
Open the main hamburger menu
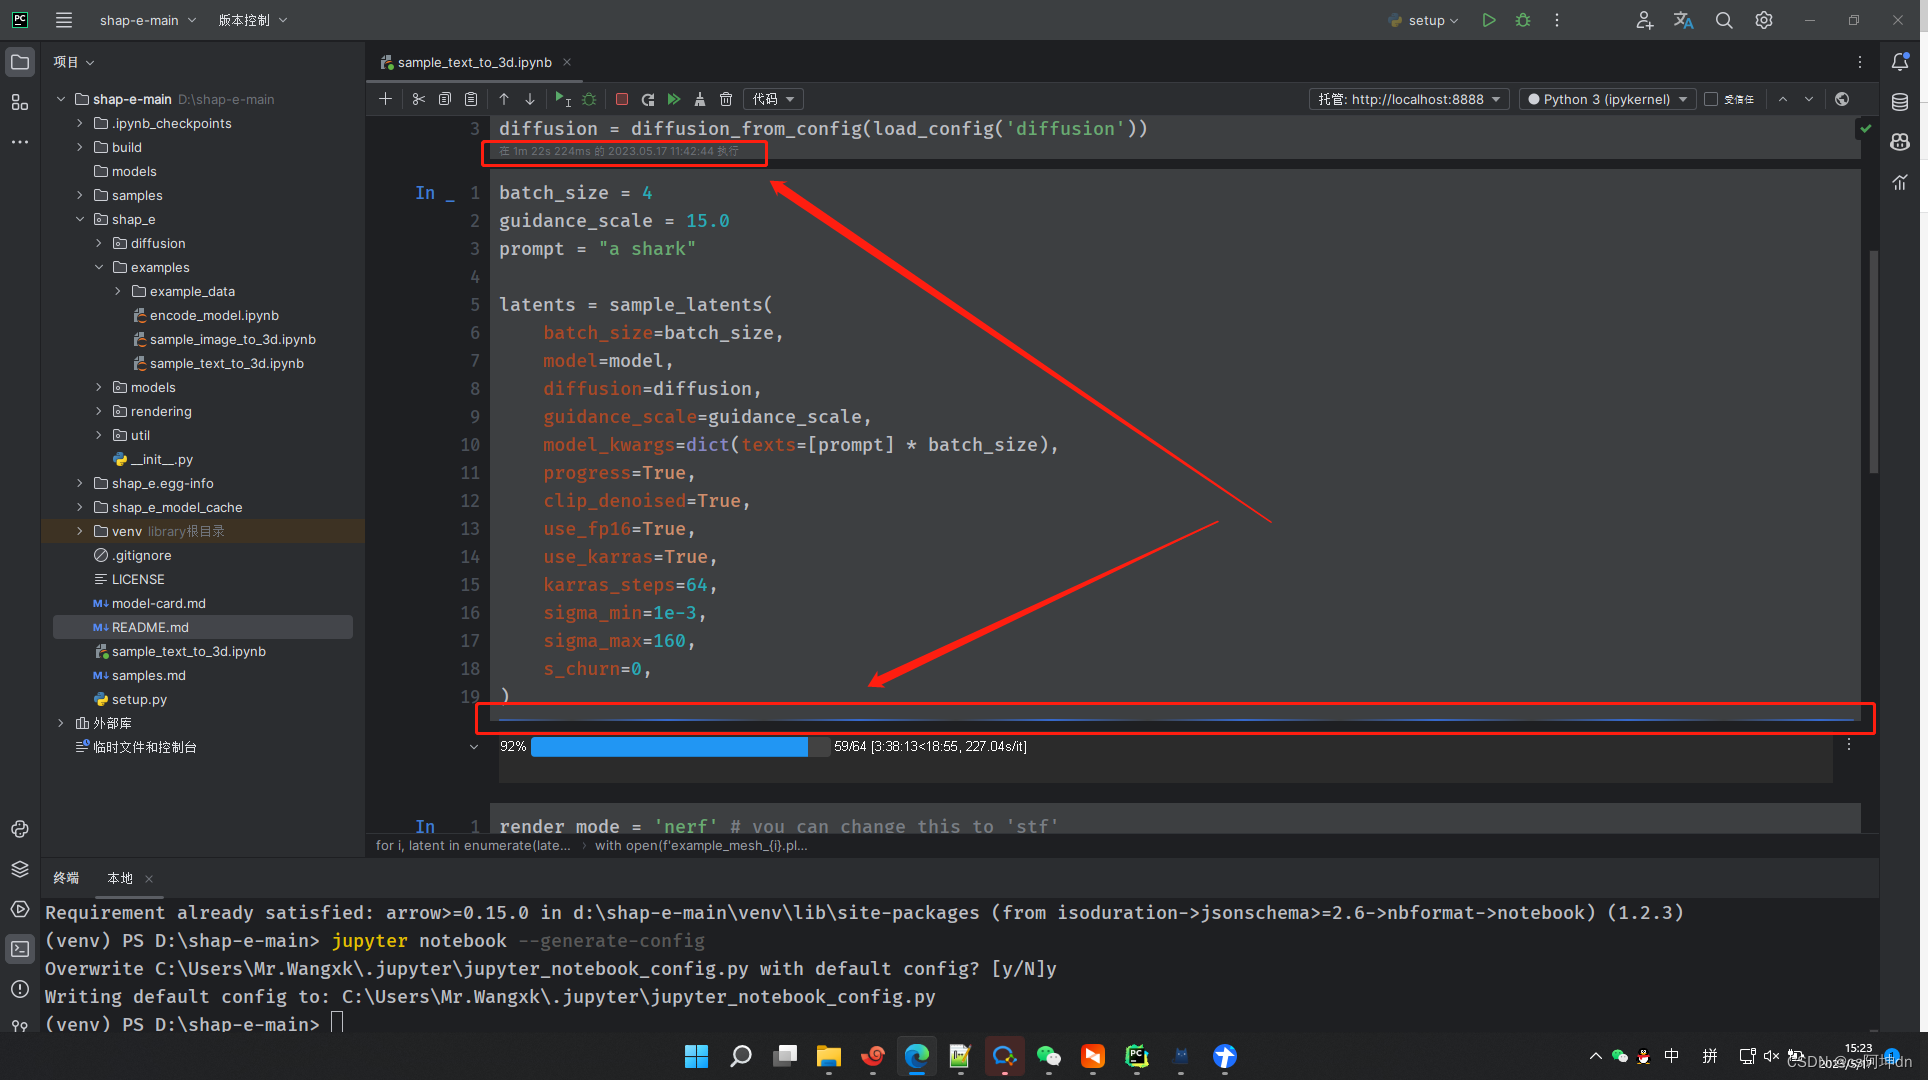(x=64, y=20)
